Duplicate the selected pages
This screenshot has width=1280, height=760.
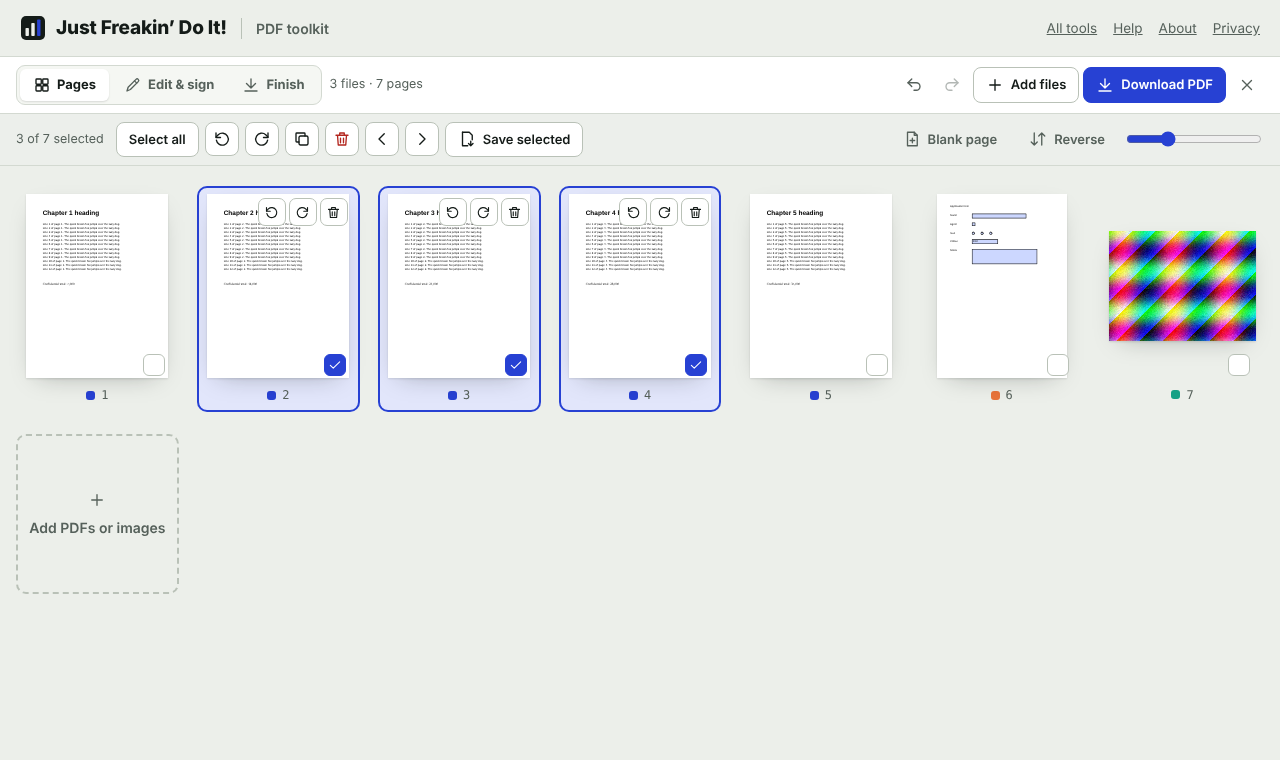[x=302, y=139]
